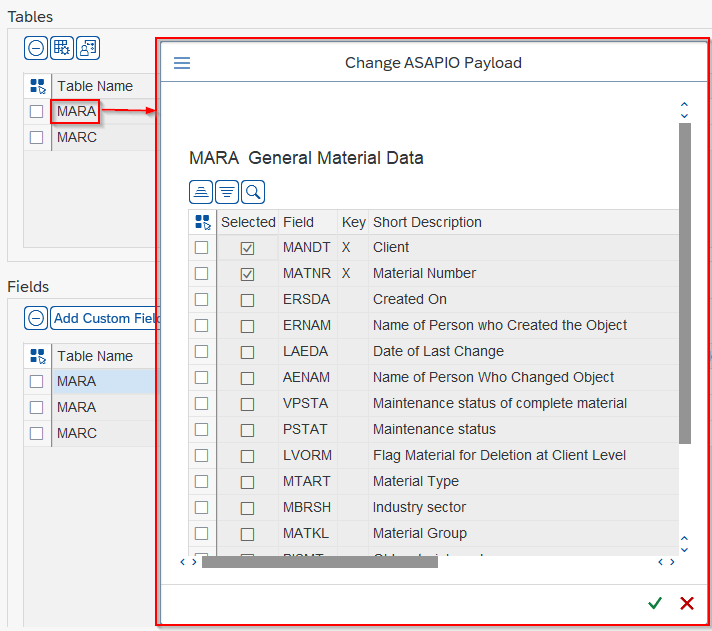Untick the Selected checkbox for MANDT
The height and width of the screenshot is (631, 712).
[x=247, y=248]
